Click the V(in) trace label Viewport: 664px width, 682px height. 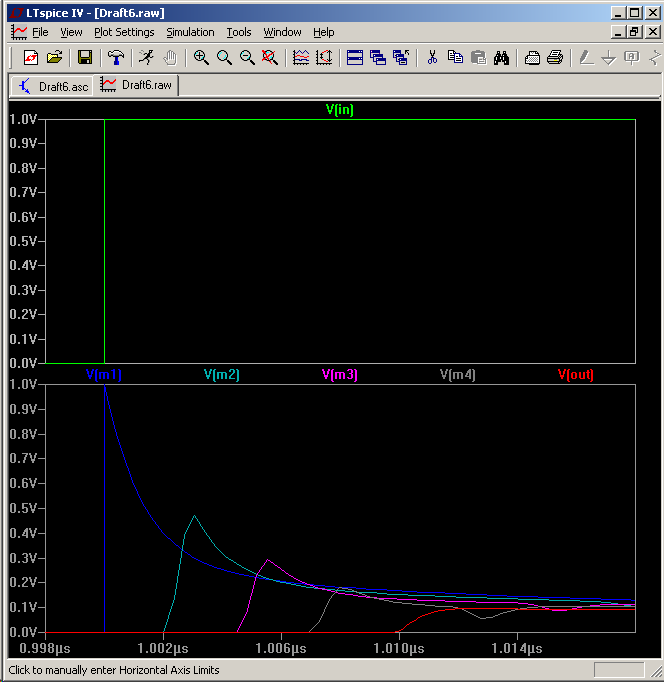[340, 110]
